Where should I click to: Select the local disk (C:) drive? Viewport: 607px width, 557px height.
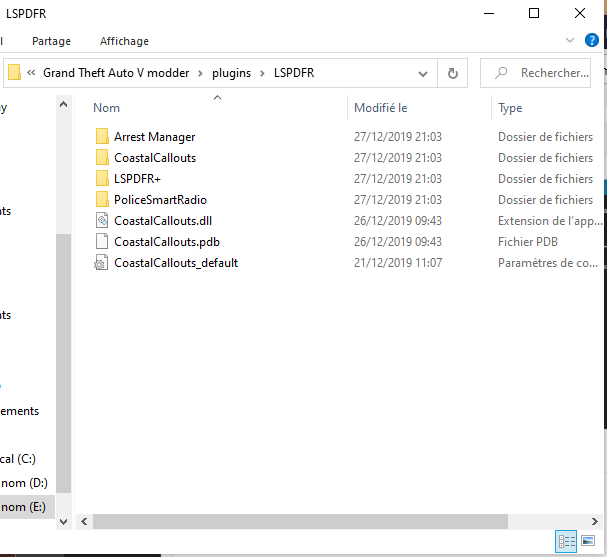pos(18,459)
